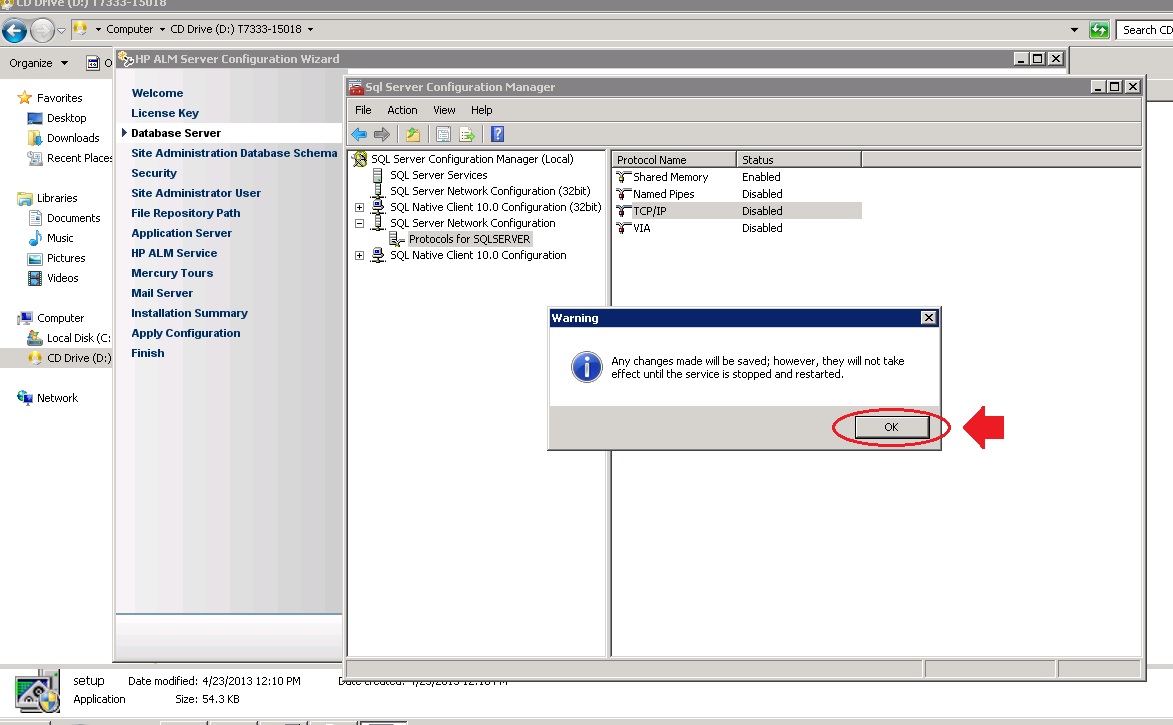The image size is (1173, 725).
Task: Select SQL Server Configuration Manager (Local) root
Action: pos(472,159)
